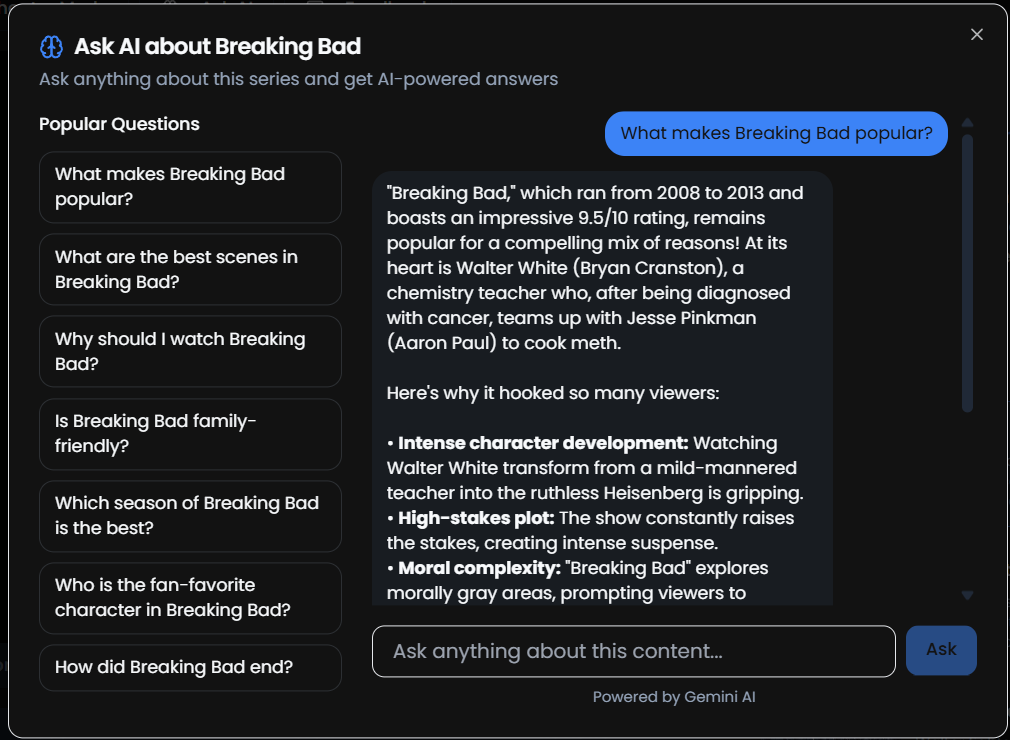Select "What are the best scenes" question
Viewport: 1010px width, 740px height.
click(190, 269)
